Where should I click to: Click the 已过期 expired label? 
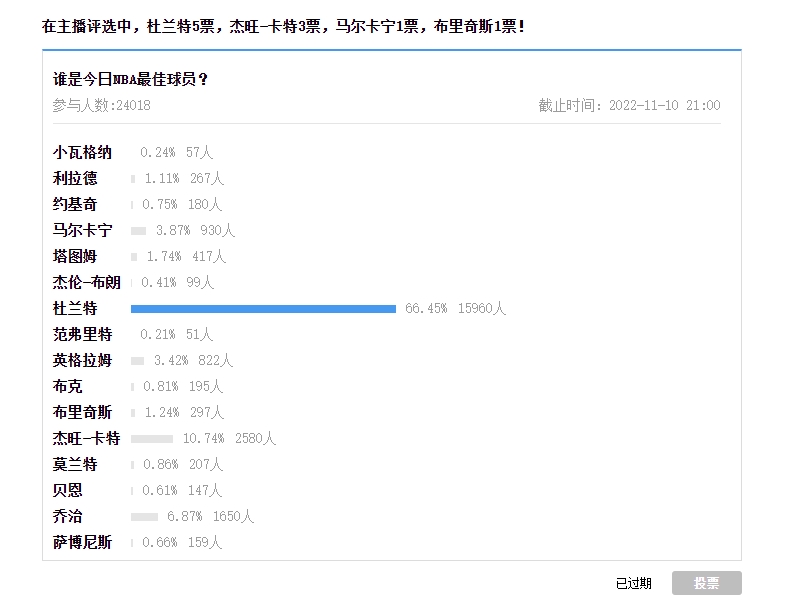[x=633, y=583]
